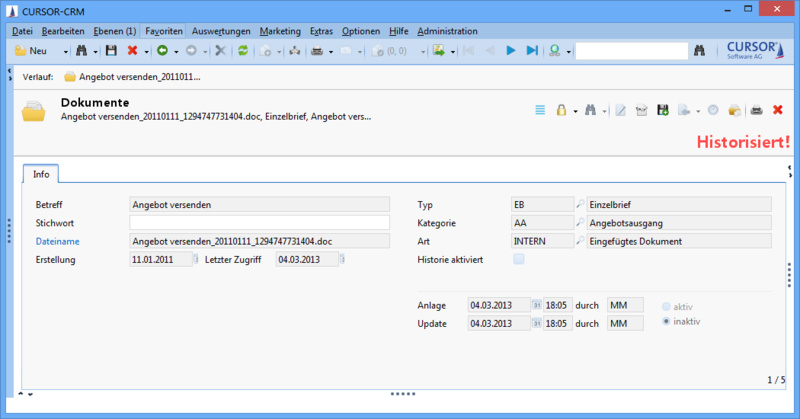Click the red X delete icon in document header
Viewport: 800px width, 419px height.
click(x=778, y=110)
